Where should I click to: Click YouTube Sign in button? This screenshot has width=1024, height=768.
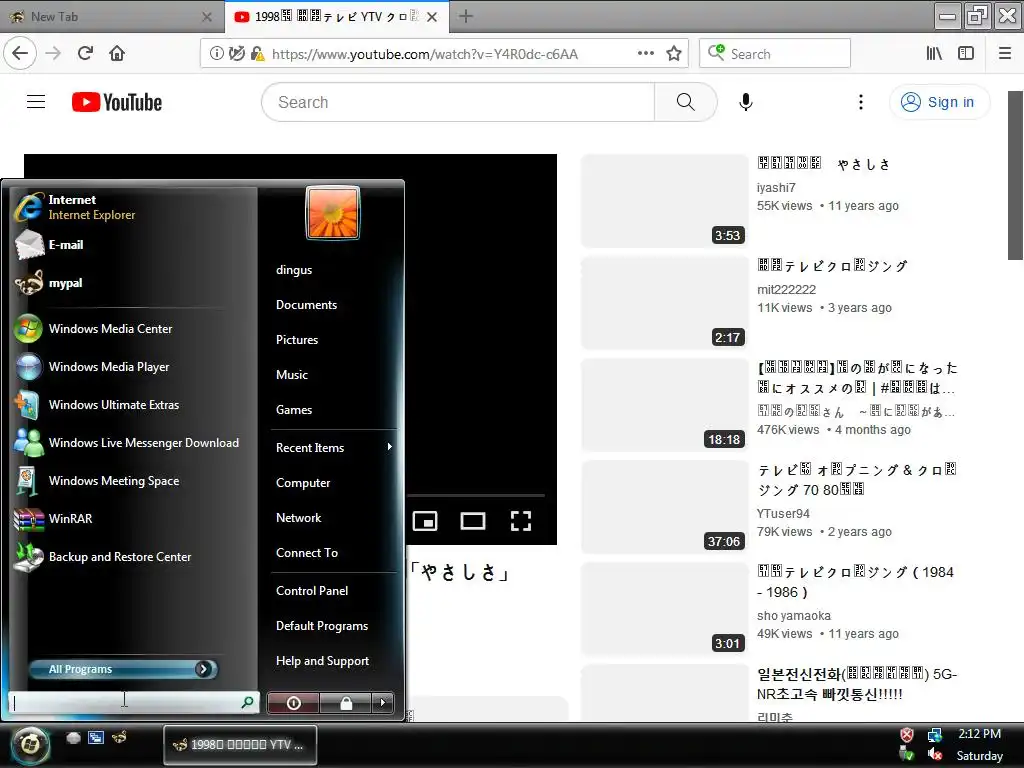coord(940,102)
